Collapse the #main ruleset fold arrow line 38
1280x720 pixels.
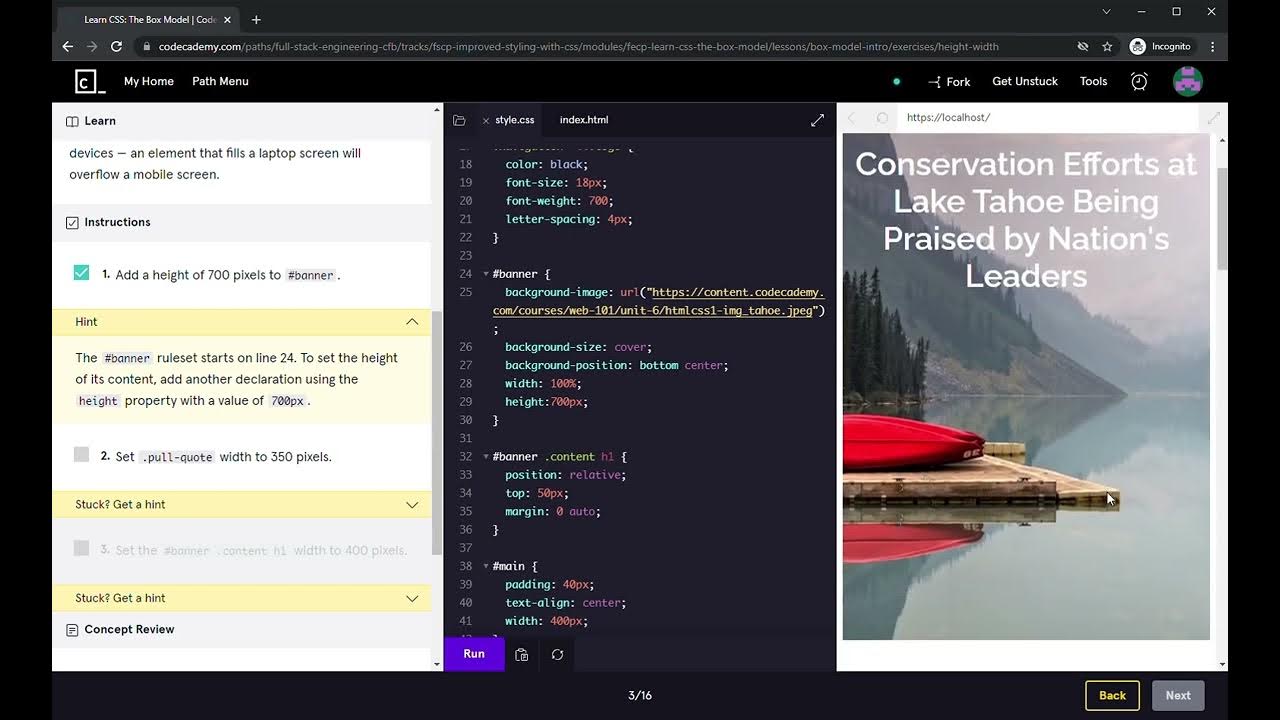pos(486,566)
